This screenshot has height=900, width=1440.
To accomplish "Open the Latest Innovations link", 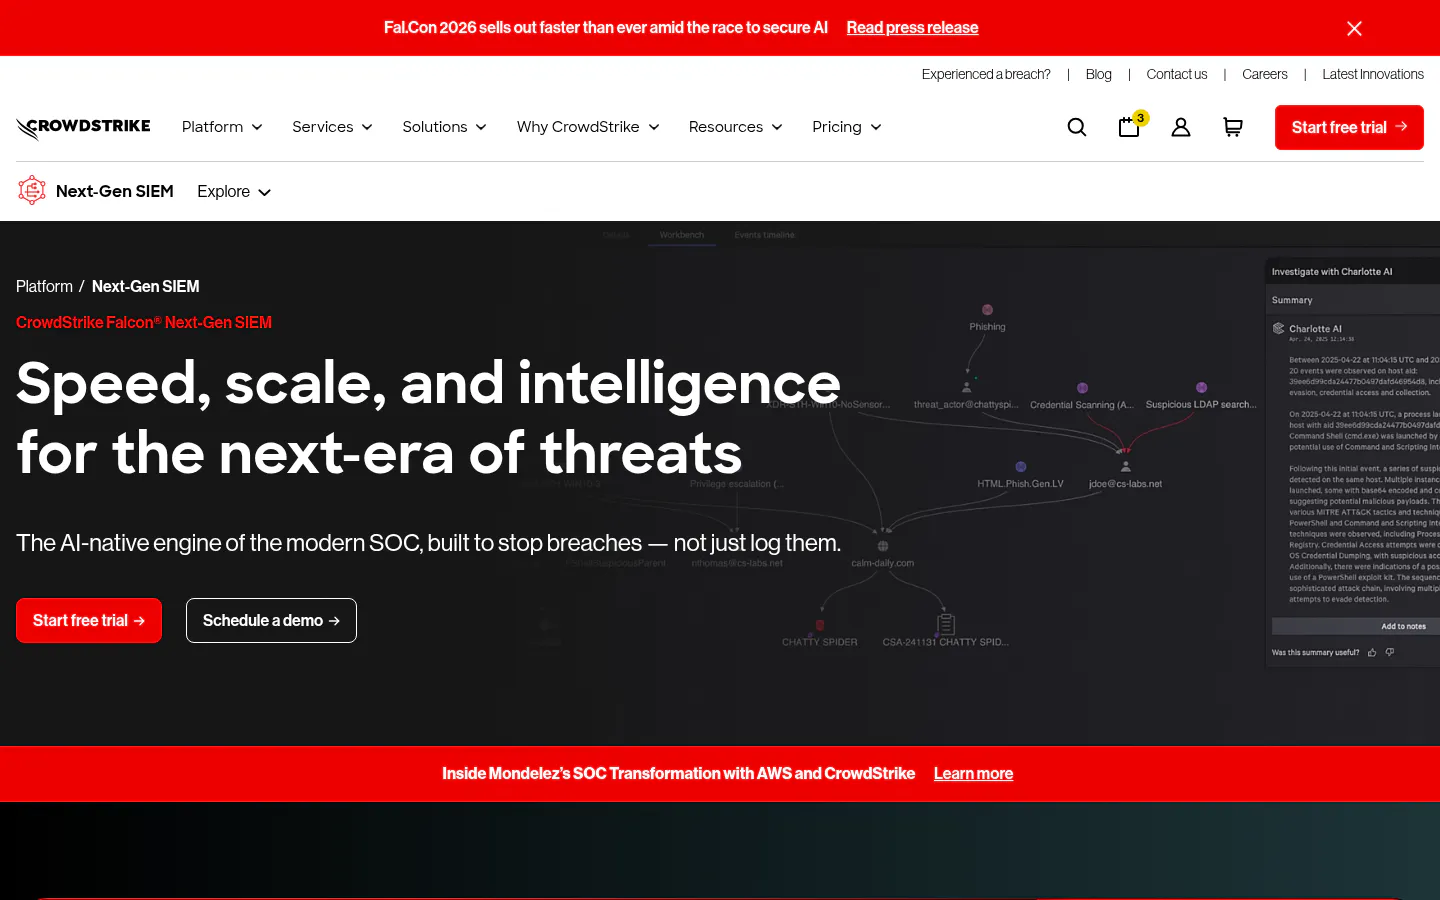I will click(1372, 74).
